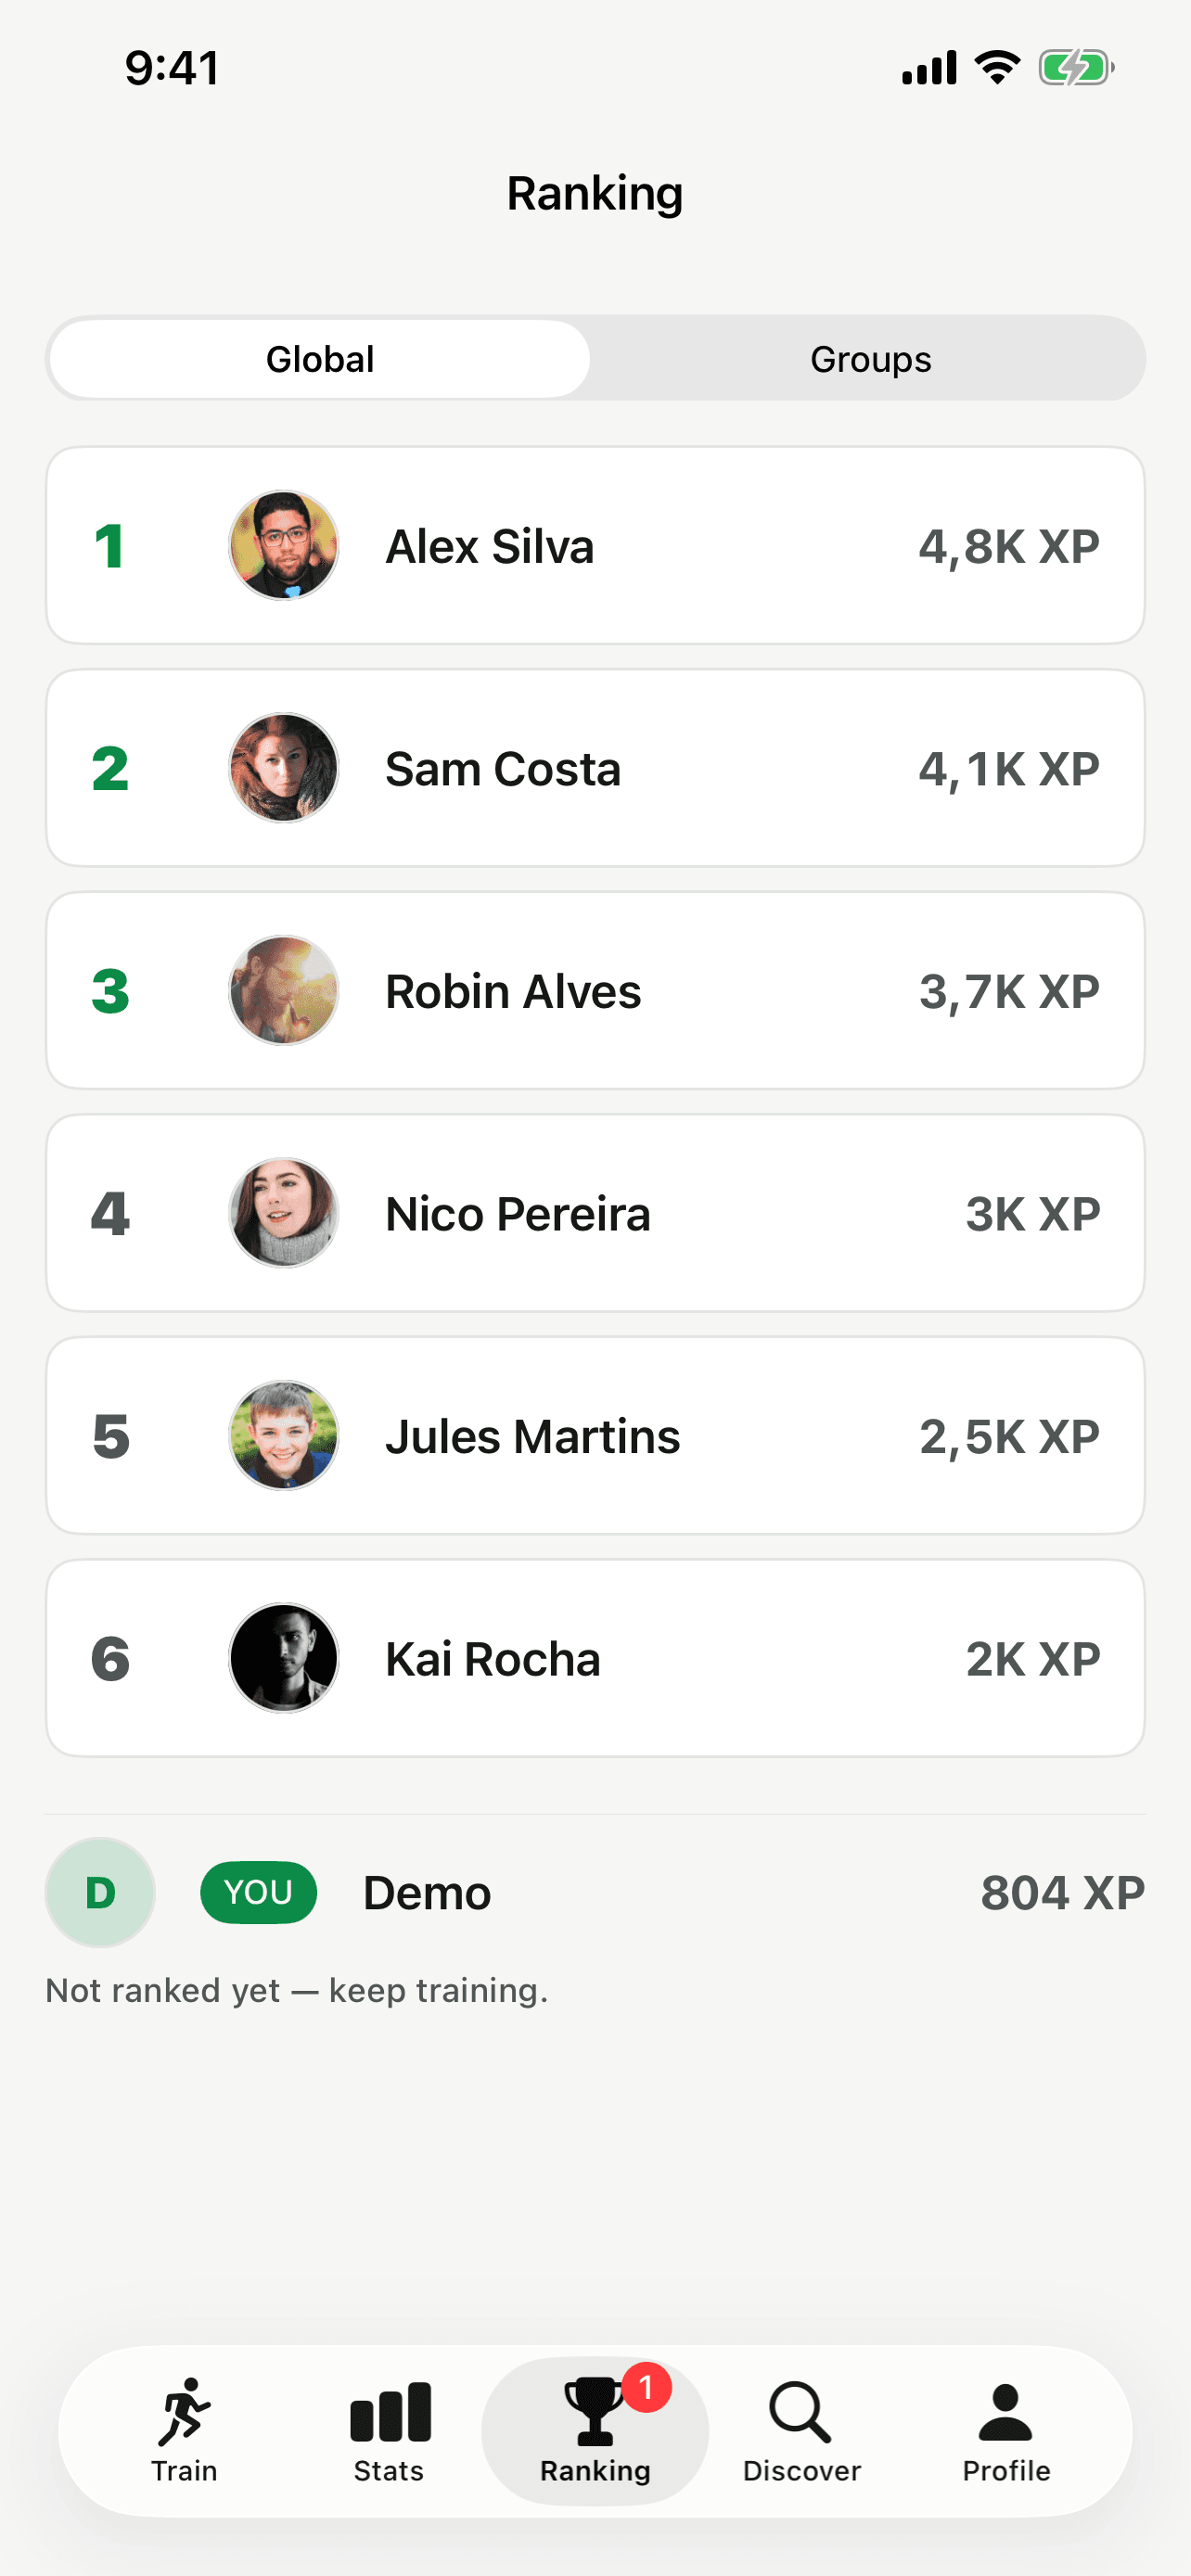Select Kai Rocha's avatar photo
1191x2576 pixels.
[284, 1658]
